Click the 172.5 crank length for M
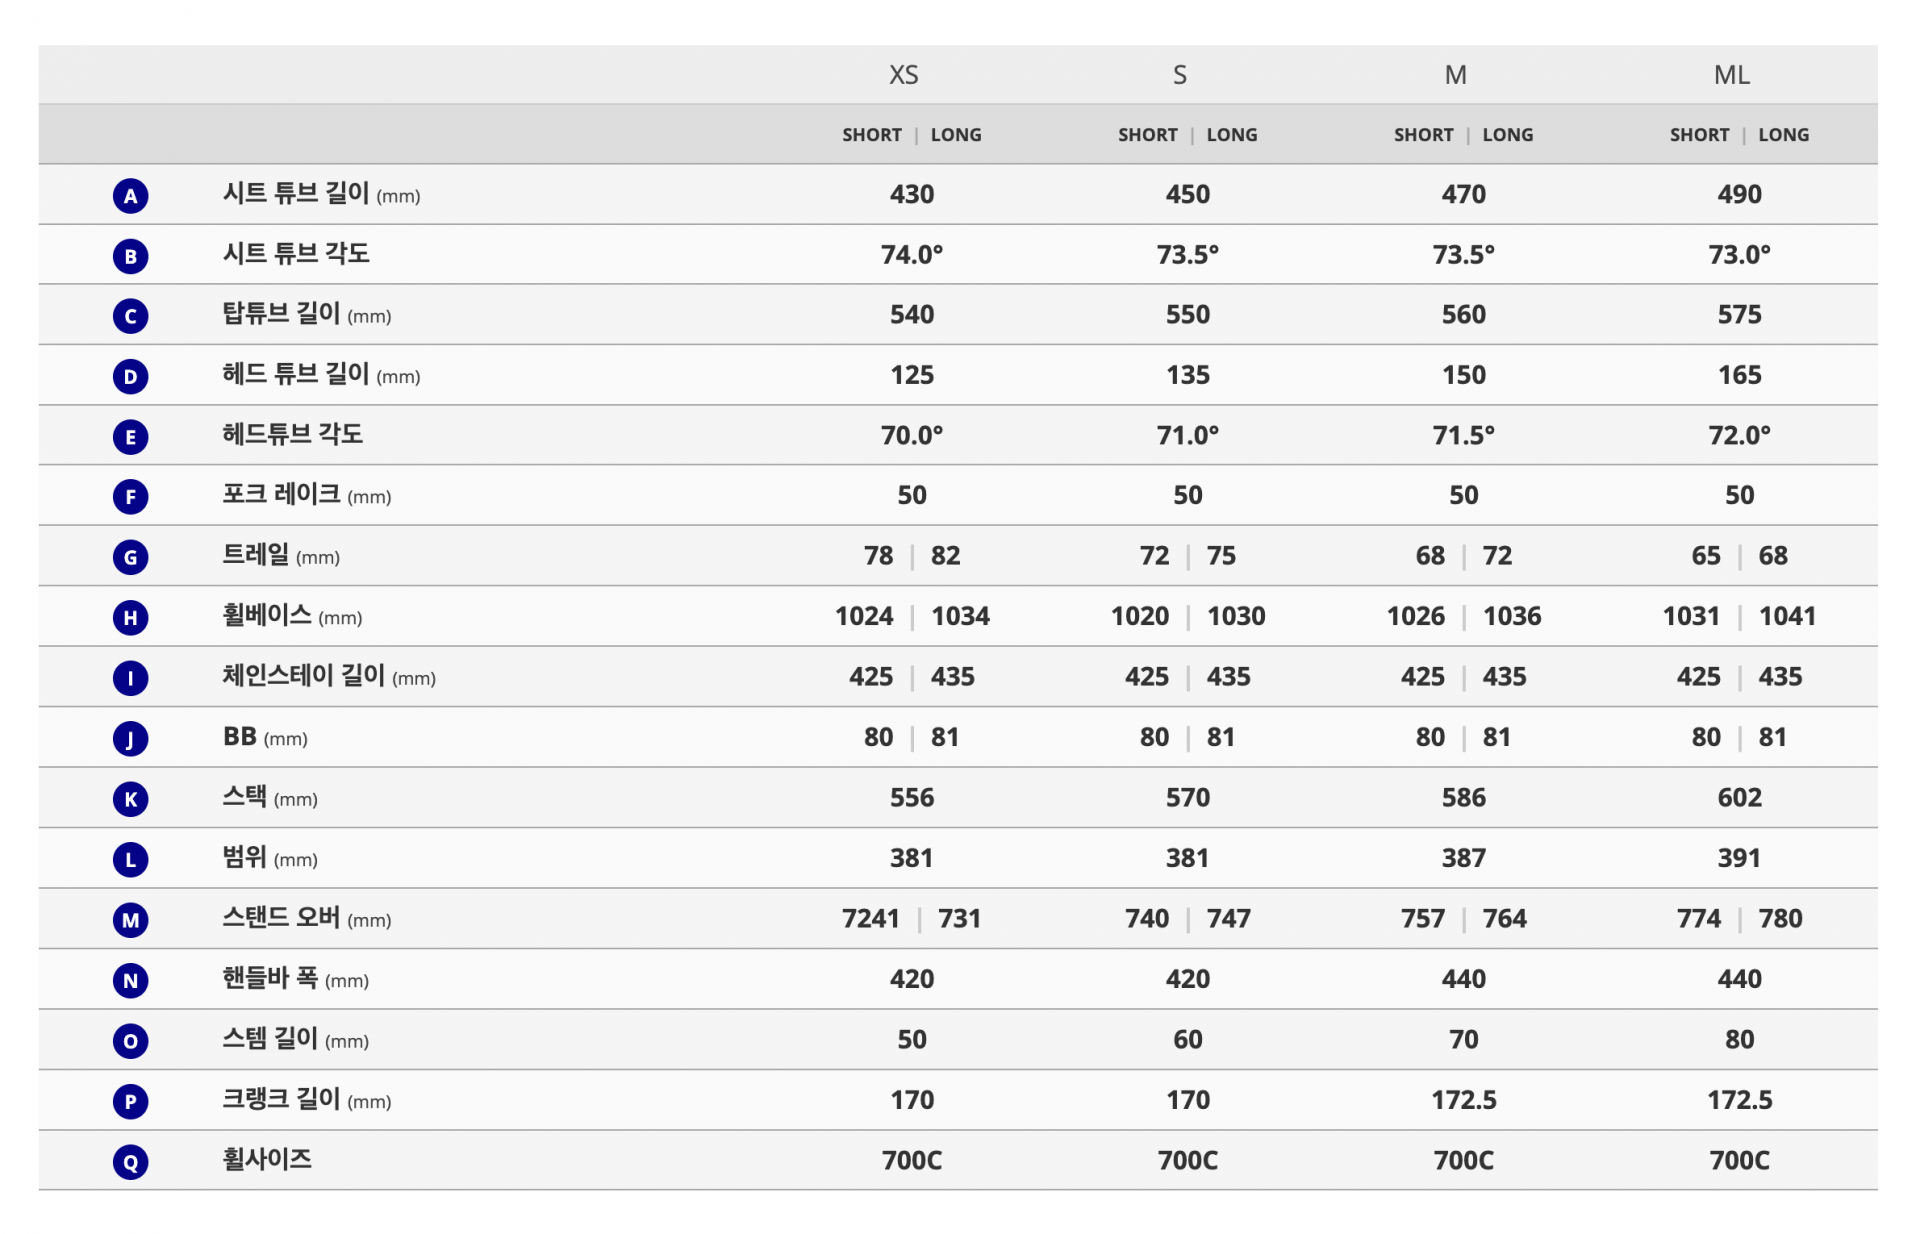Image resolution: width=1920 pixels, height=1234 pixels. pyautogui.click(x=1464, y=1100)
